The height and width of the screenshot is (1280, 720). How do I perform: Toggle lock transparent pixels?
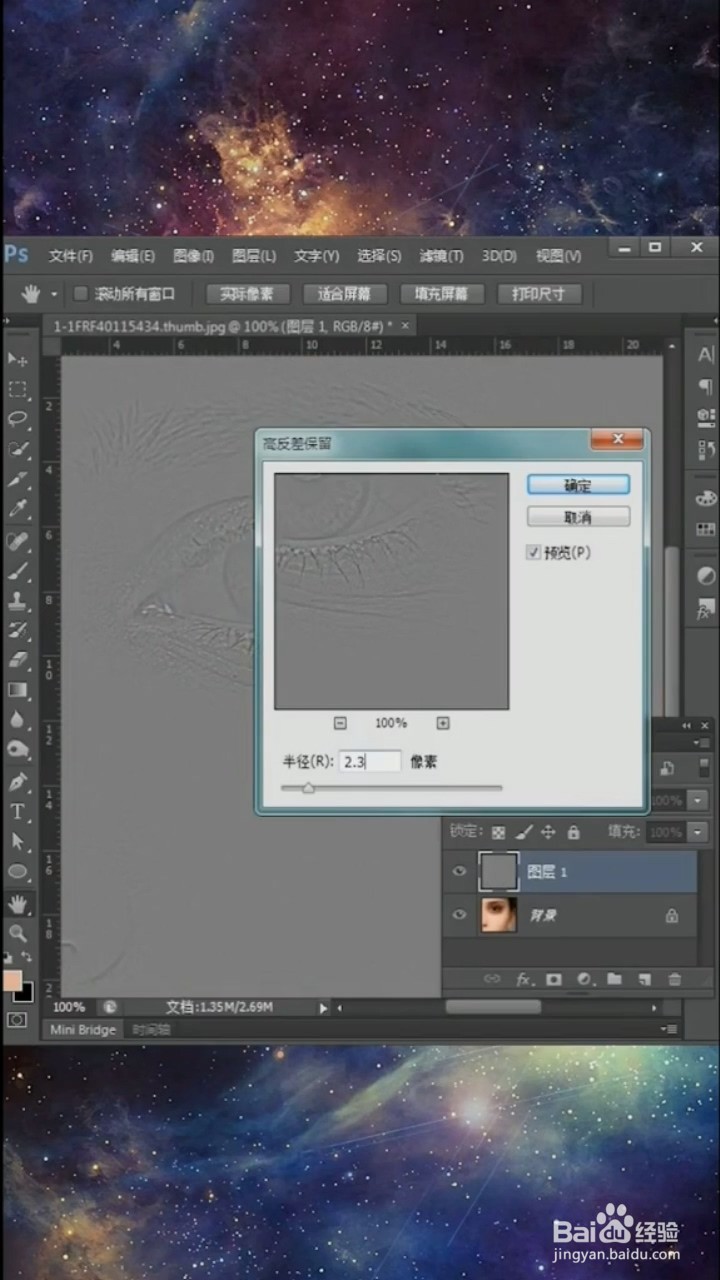point(499,832)
